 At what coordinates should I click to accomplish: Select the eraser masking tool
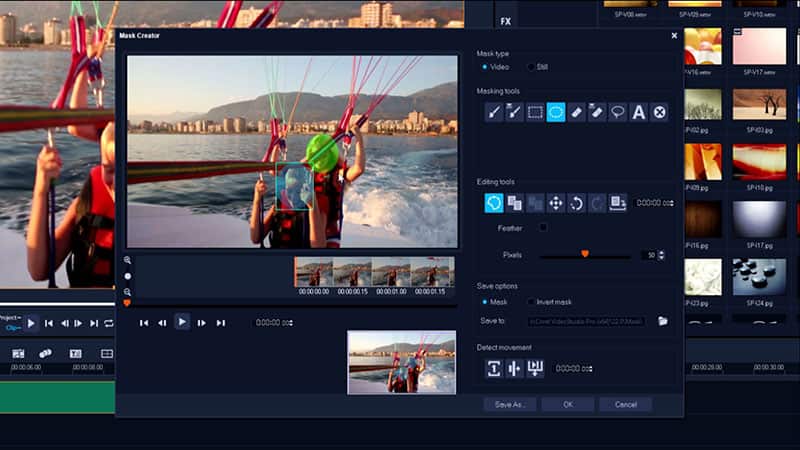(x=577, y=112)
